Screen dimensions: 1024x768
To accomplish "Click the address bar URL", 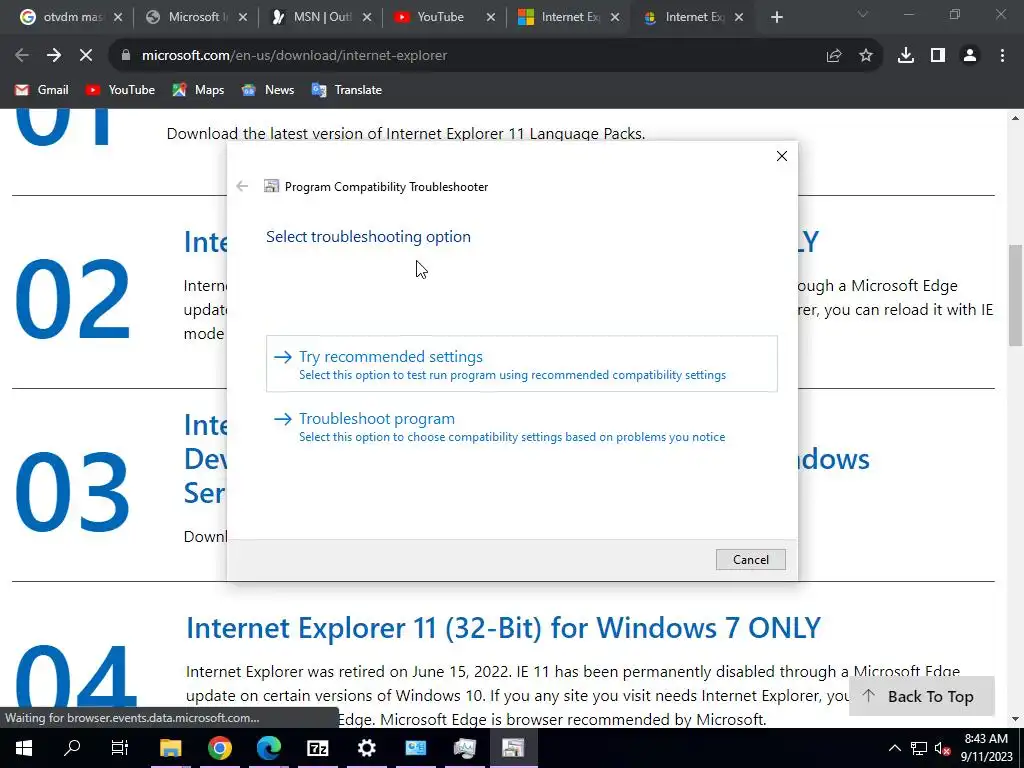I will [295, 56].
